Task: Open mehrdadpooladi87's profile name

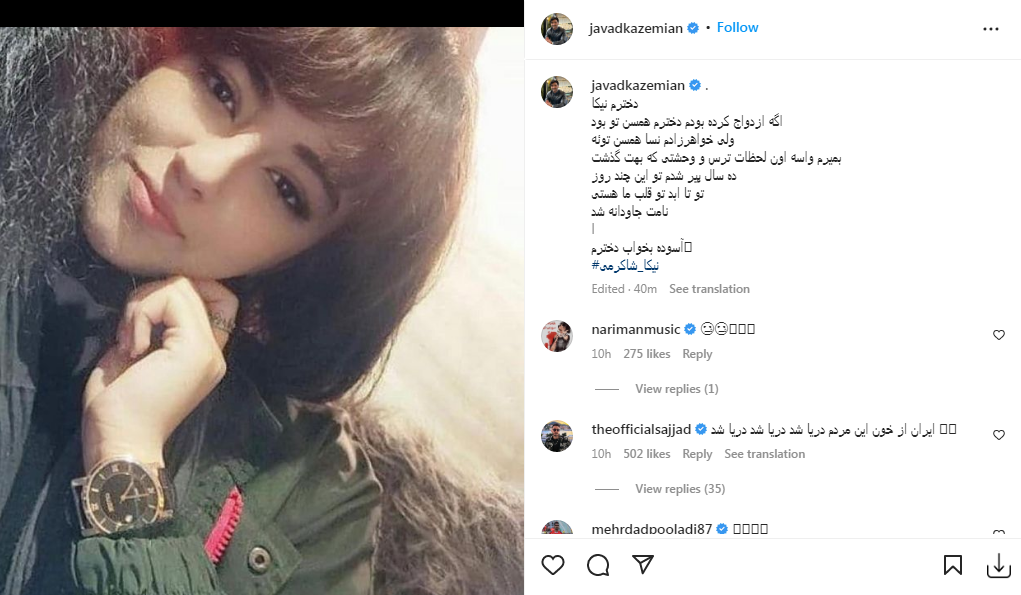Action: [x=651, y=529]
